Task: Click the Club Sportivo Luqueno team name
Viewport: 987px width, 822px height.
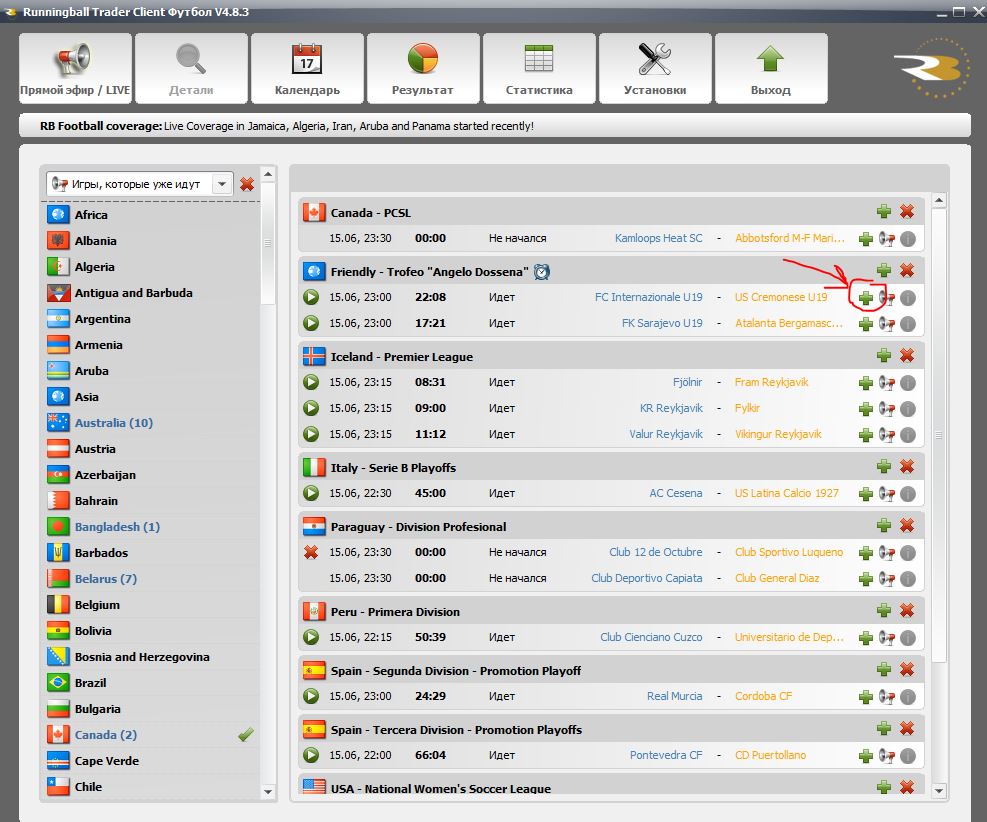Action: [789, 552]
